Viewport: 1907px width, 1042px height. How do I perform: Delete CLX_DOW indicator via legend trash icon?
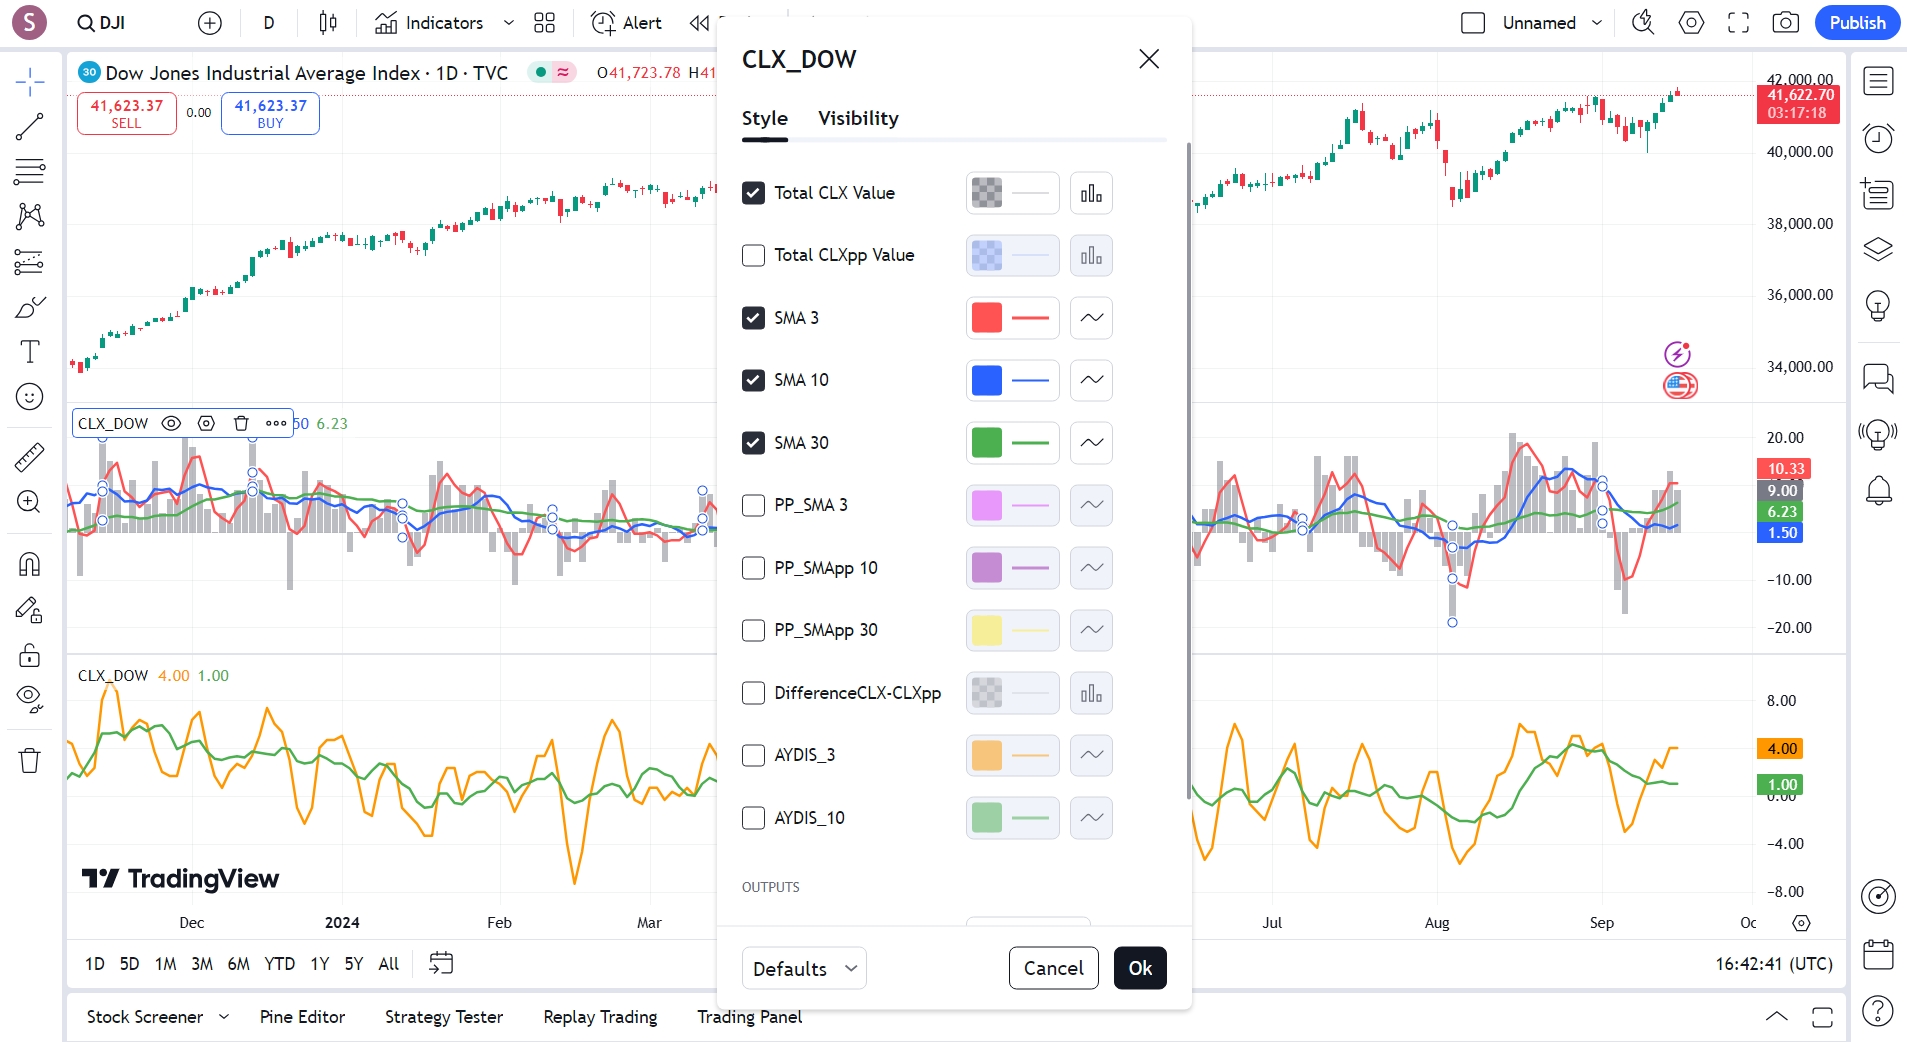pyautogui.click(x=241, y=423)
